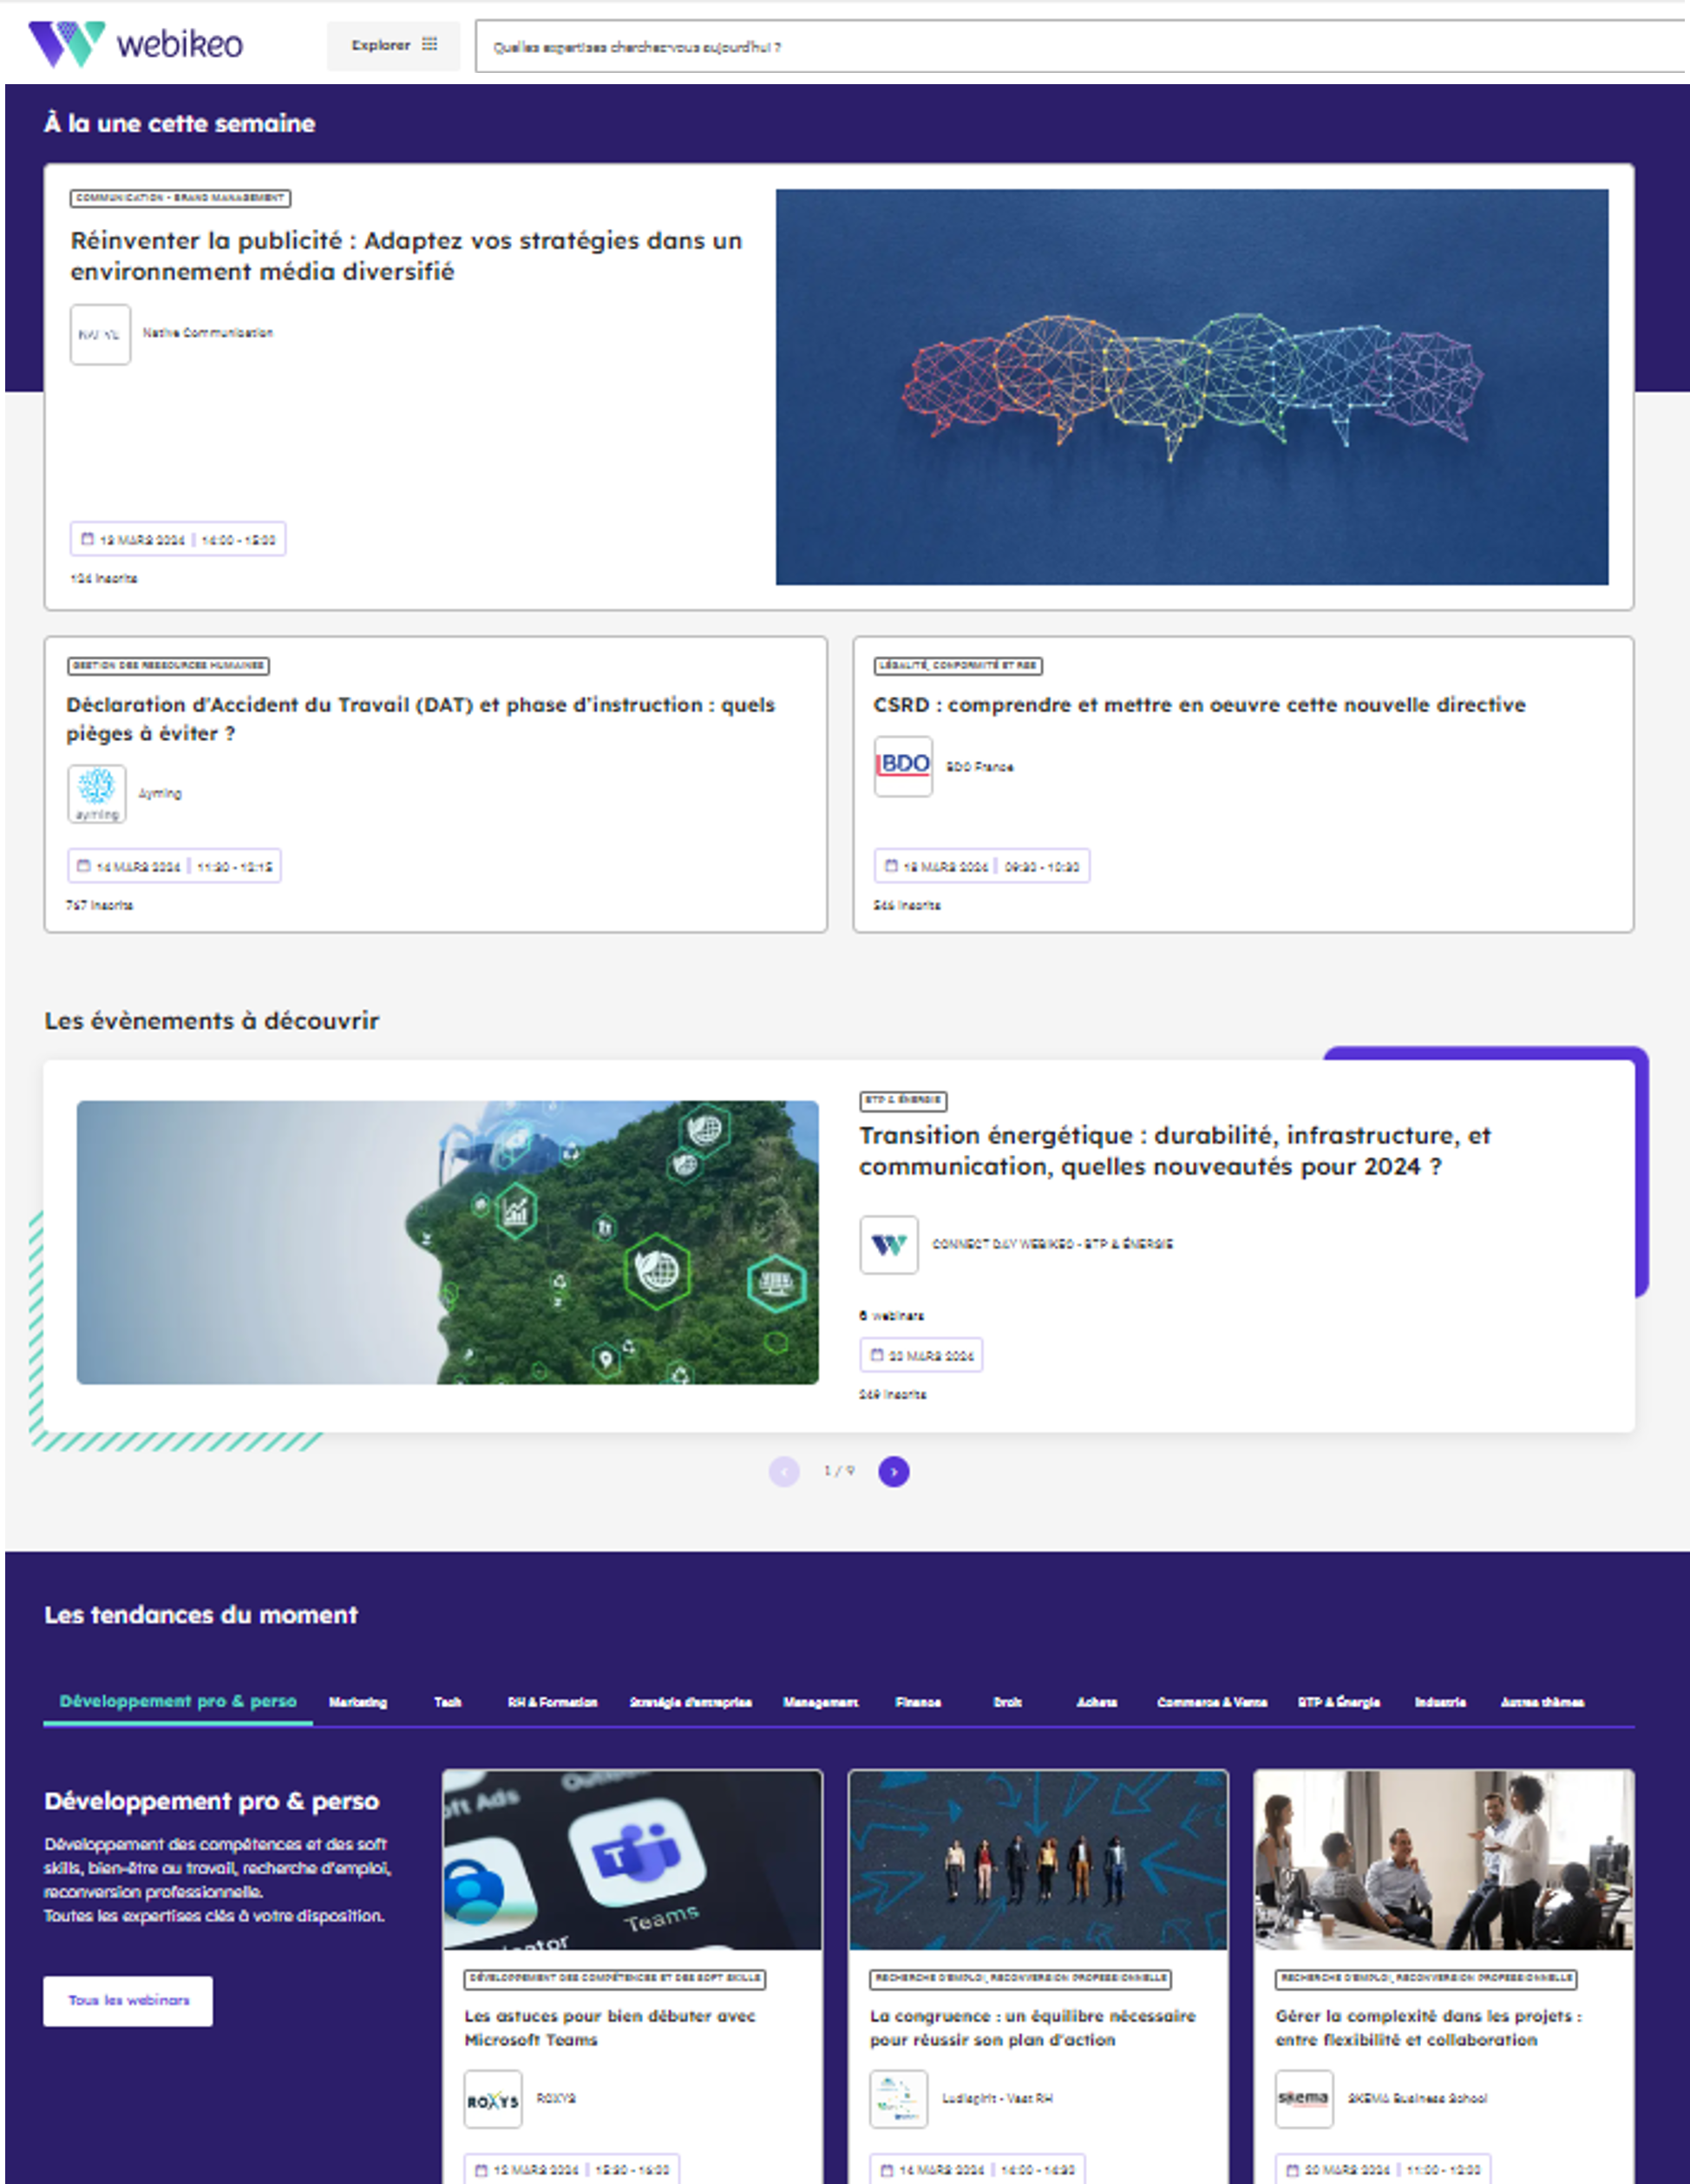Switch to the Tech tab
The height and width of the screenshot is (2184, 1690).
[x=447, y=1702]
